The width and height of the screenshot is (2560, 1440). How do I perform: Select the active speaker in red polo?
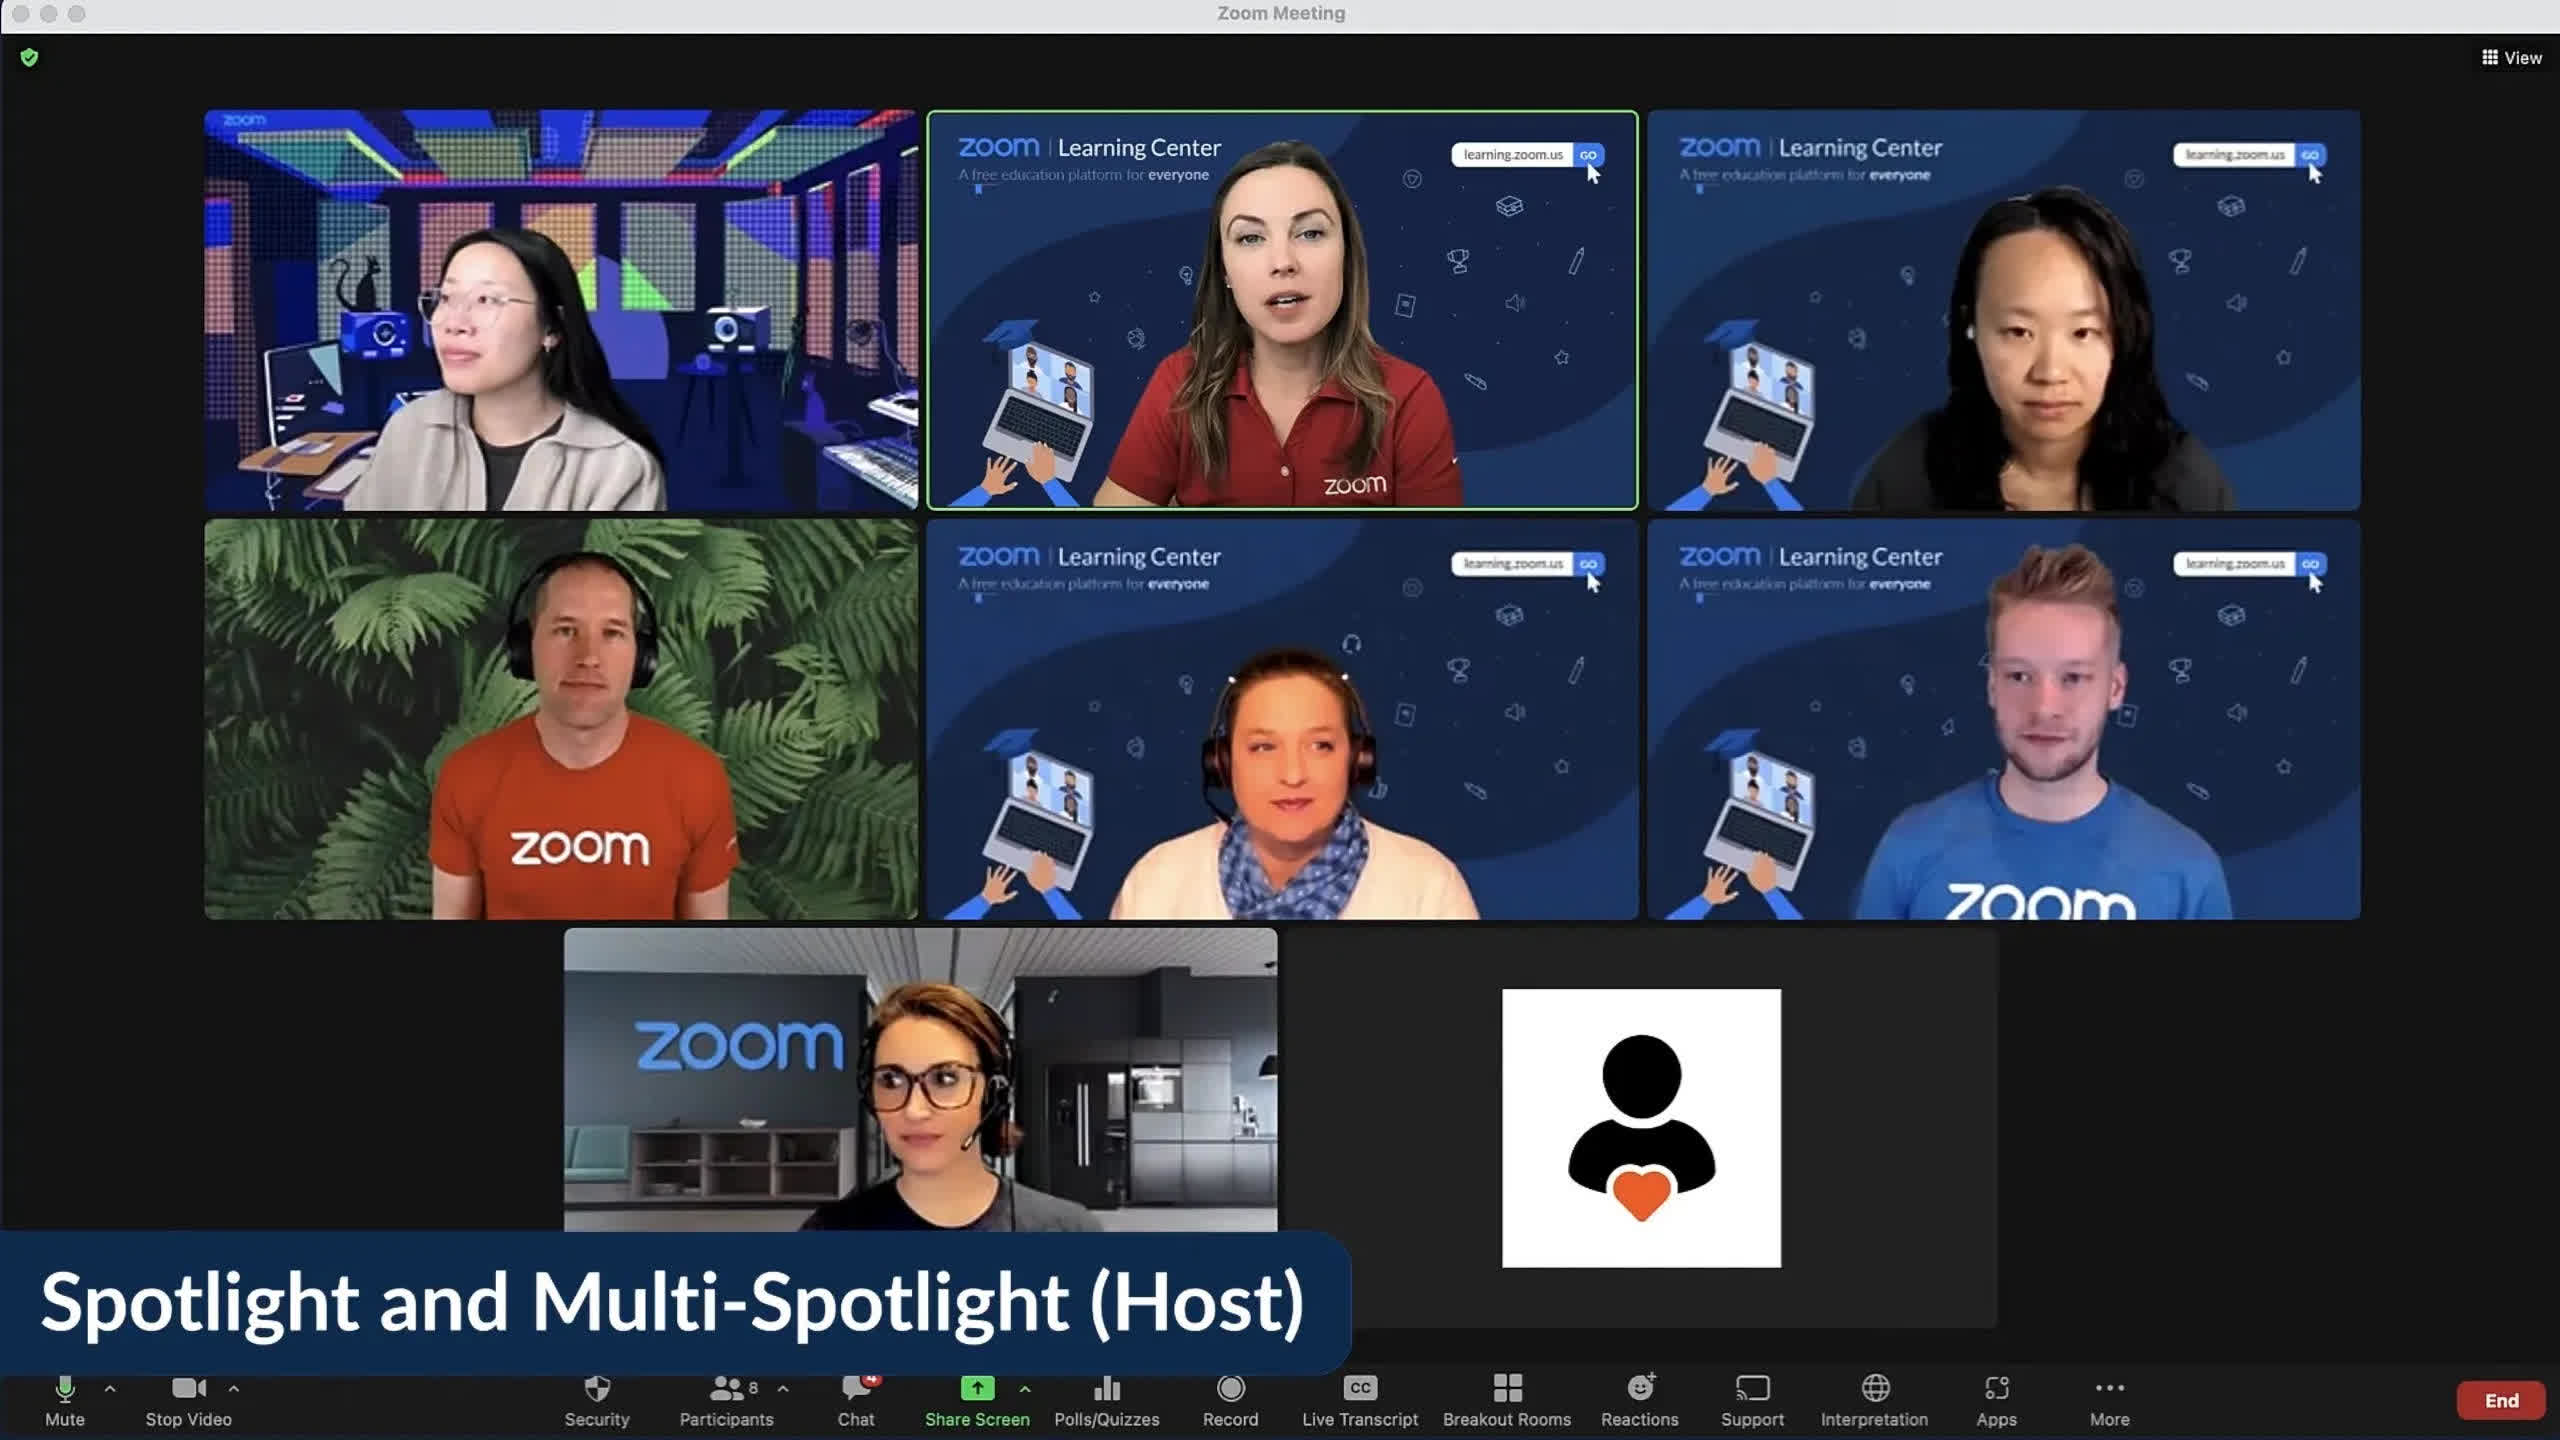pyautogui.click(x=1282, y=310)
